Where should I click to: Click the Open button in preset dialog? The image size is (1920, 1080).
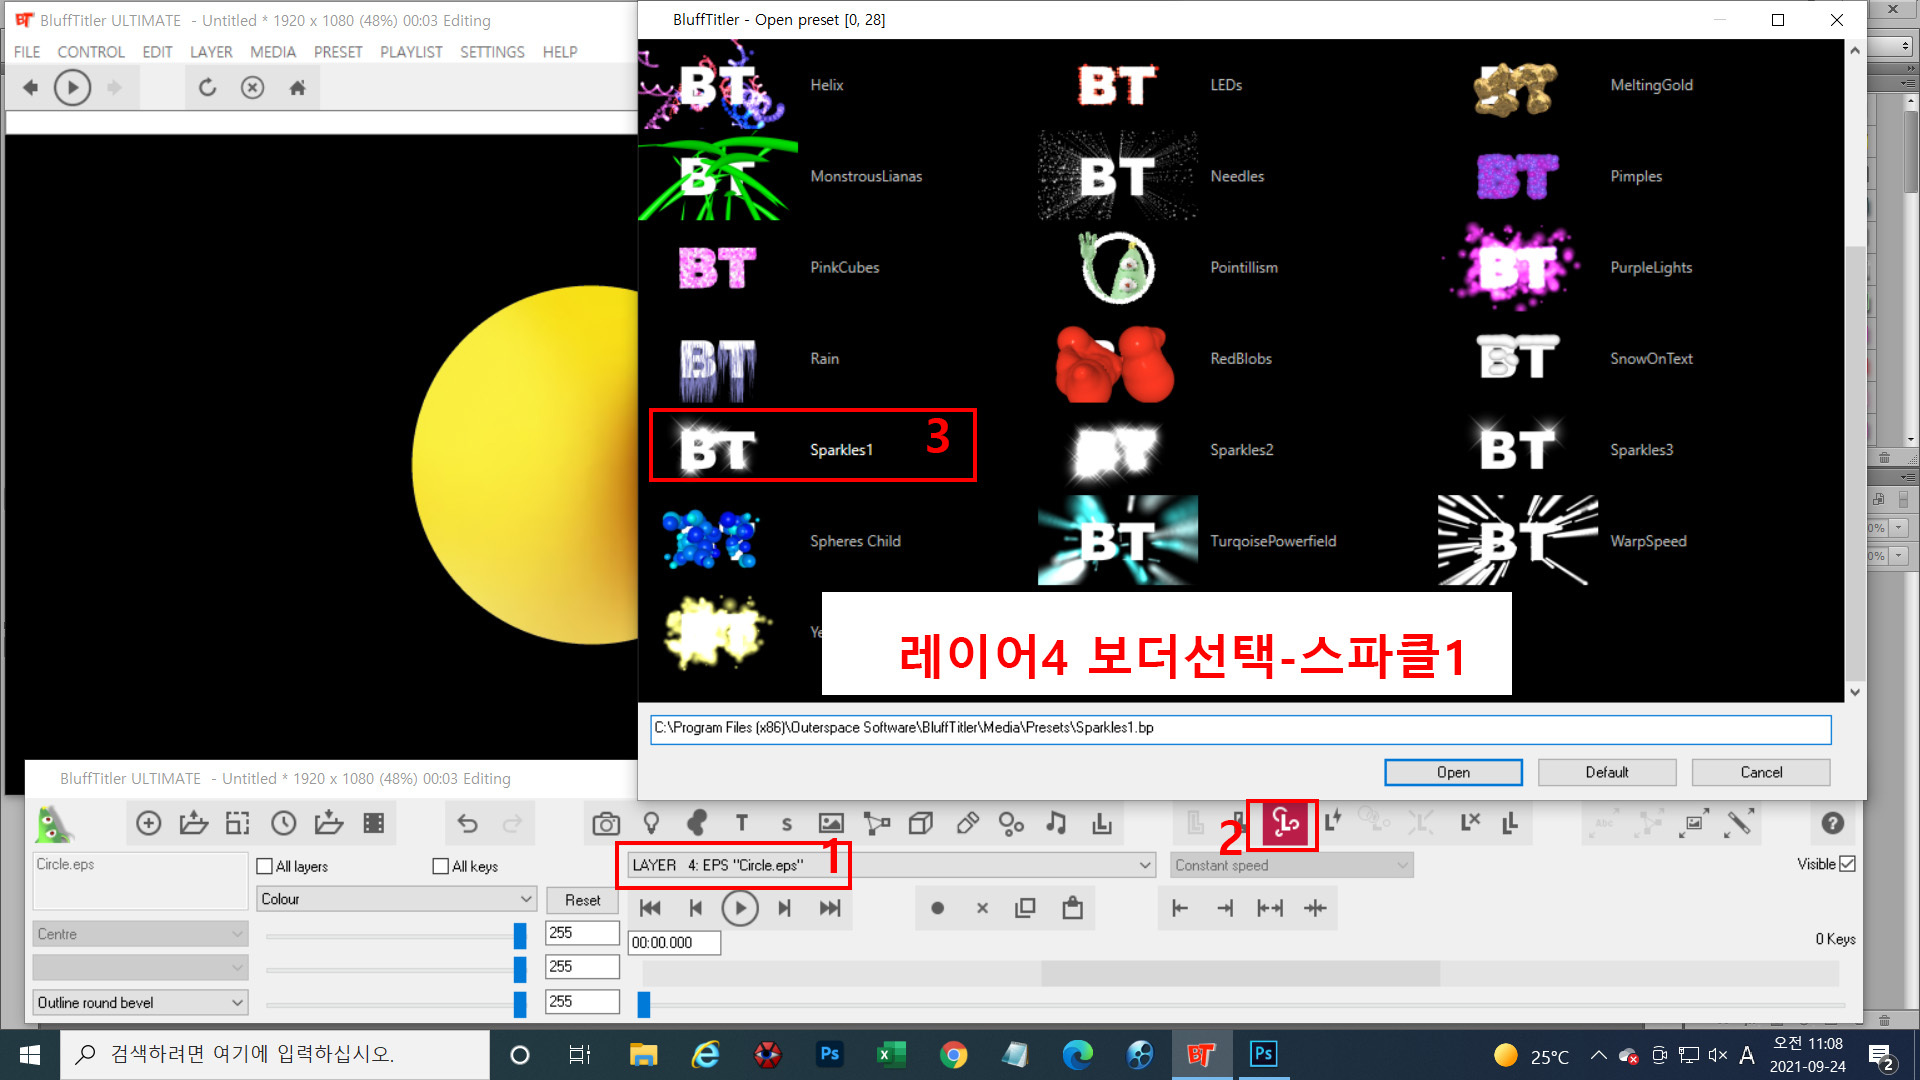point(1452,772)
